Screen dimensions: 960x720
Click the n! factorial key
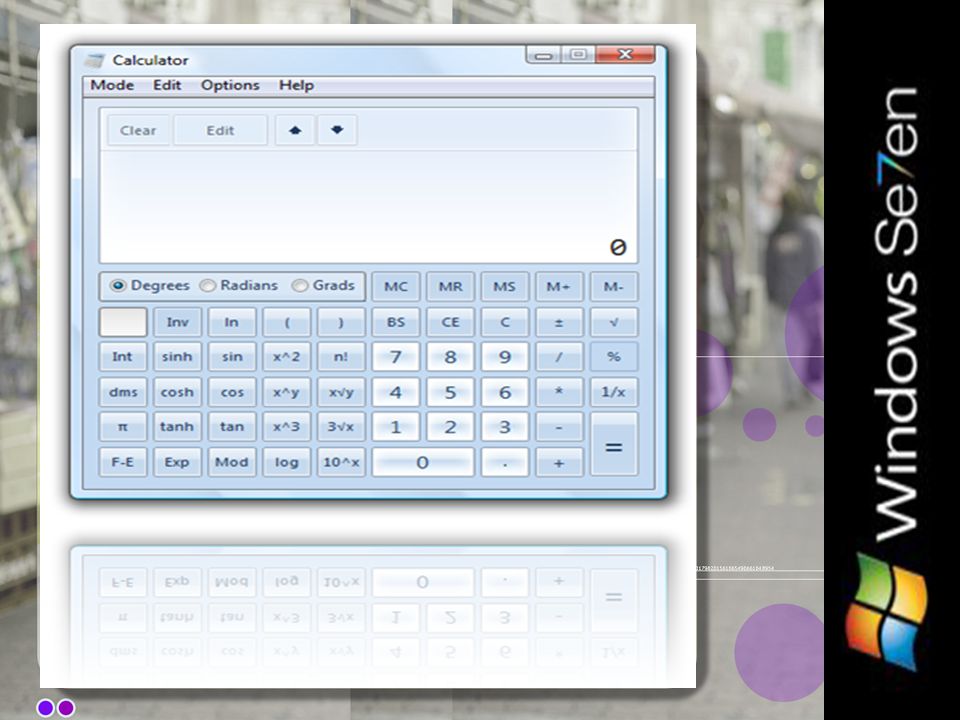click(341, 357)
